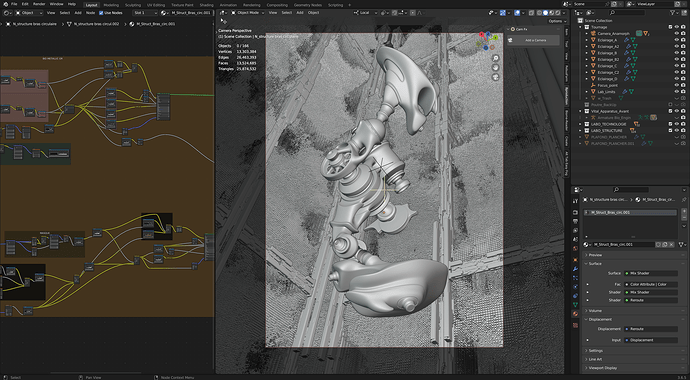Open the Particles properties tab icon

(576, 278)
